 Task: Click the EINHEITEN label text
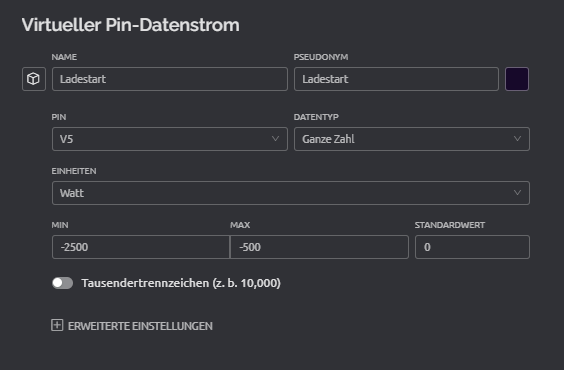tap(74, 171)
